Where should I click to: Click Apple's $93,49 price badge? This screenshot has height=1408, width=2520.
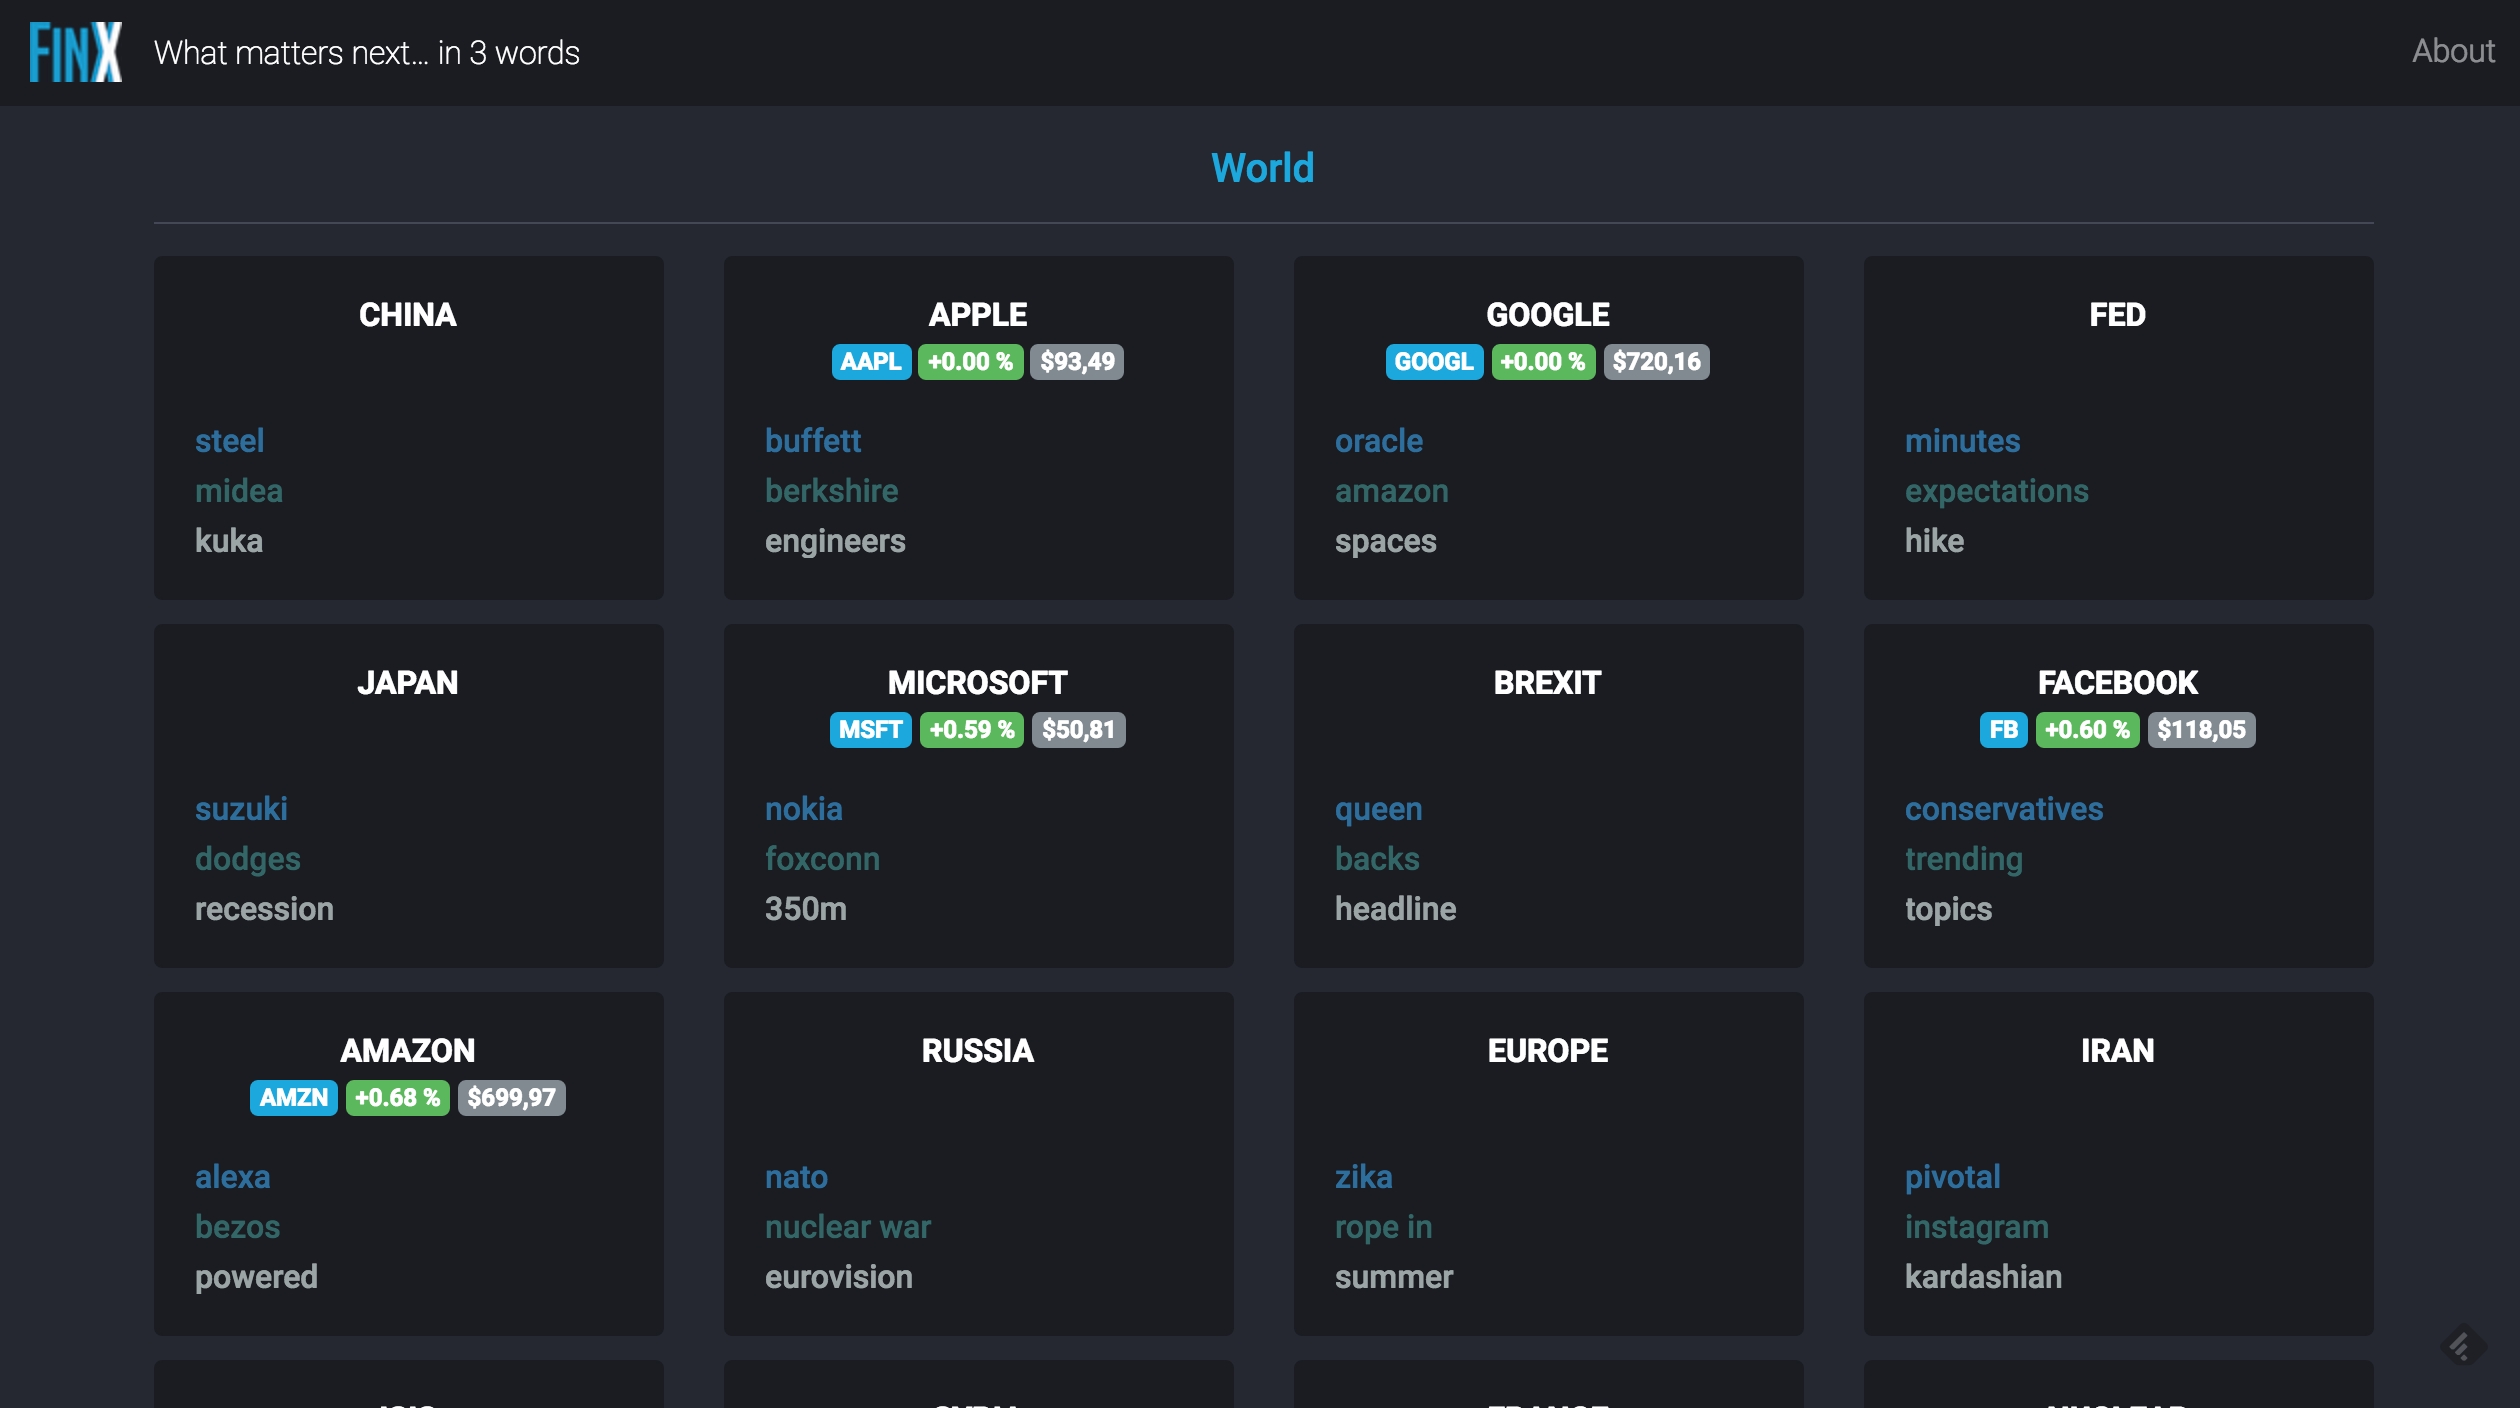pos(1077,362)
